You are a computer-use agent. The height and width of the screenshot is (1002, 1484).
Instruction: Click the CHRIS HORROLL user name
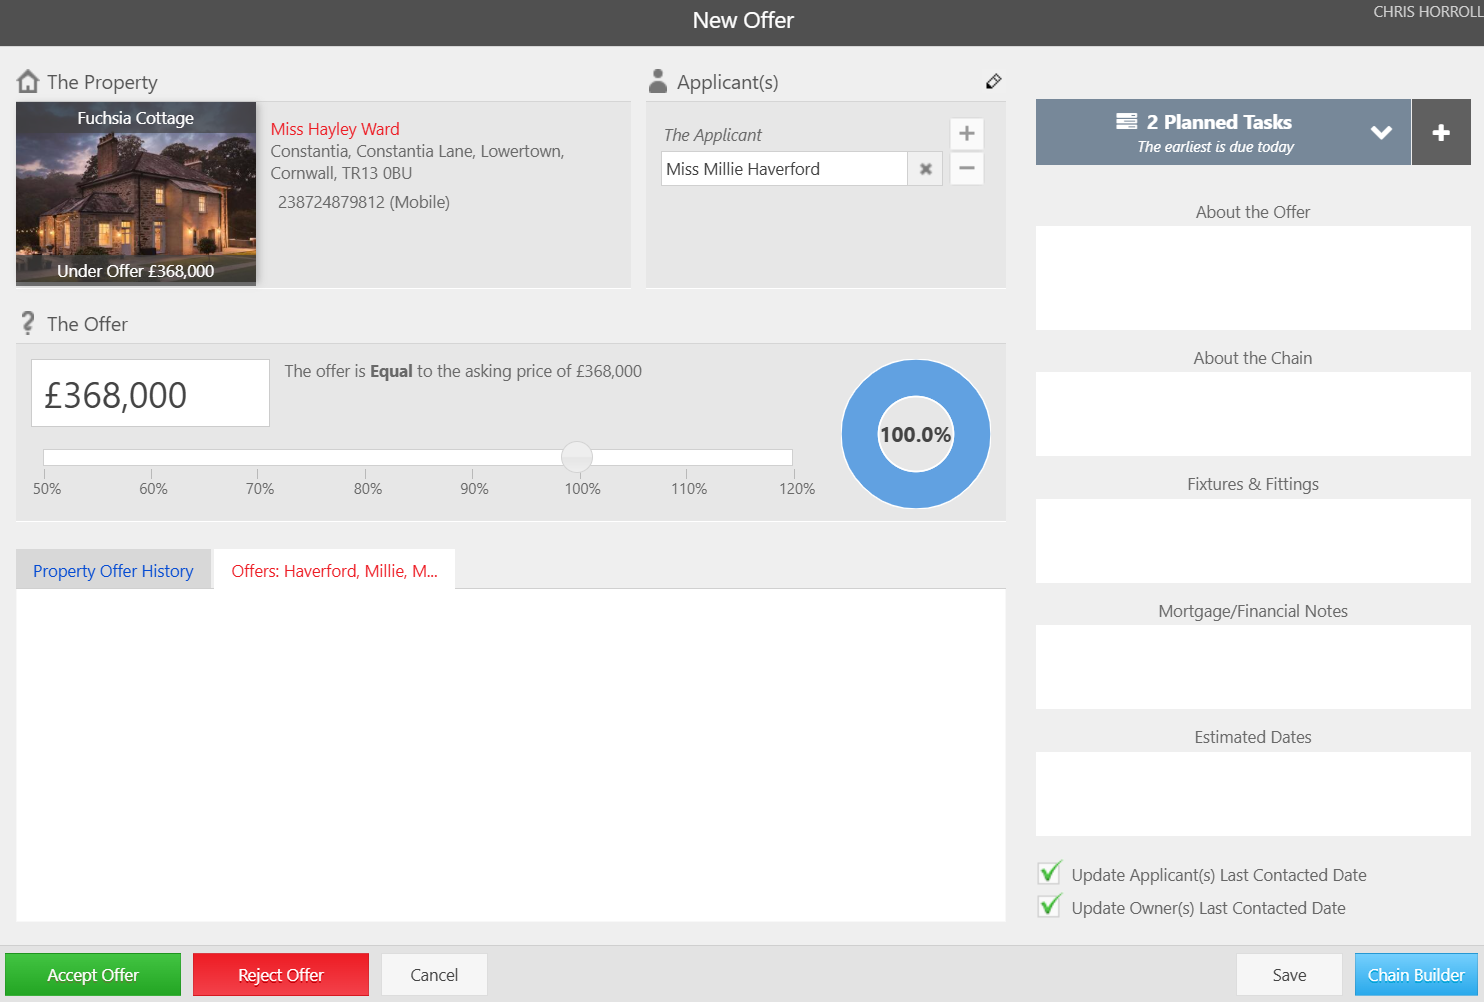(x=1428, y=12)
